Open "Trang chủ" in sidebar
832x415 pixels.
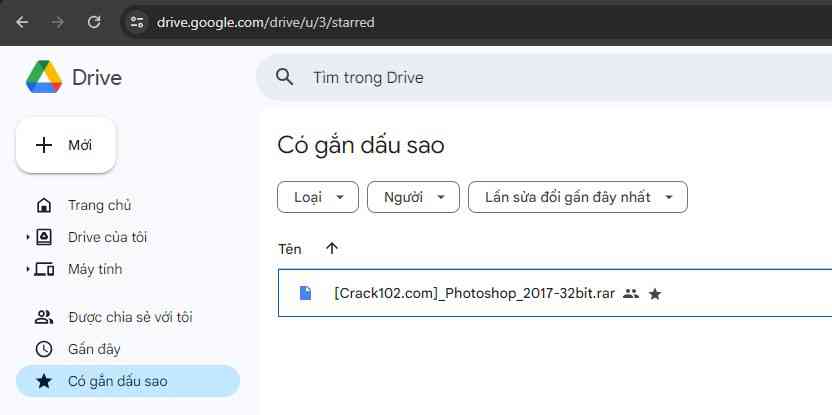click(99, 205)
